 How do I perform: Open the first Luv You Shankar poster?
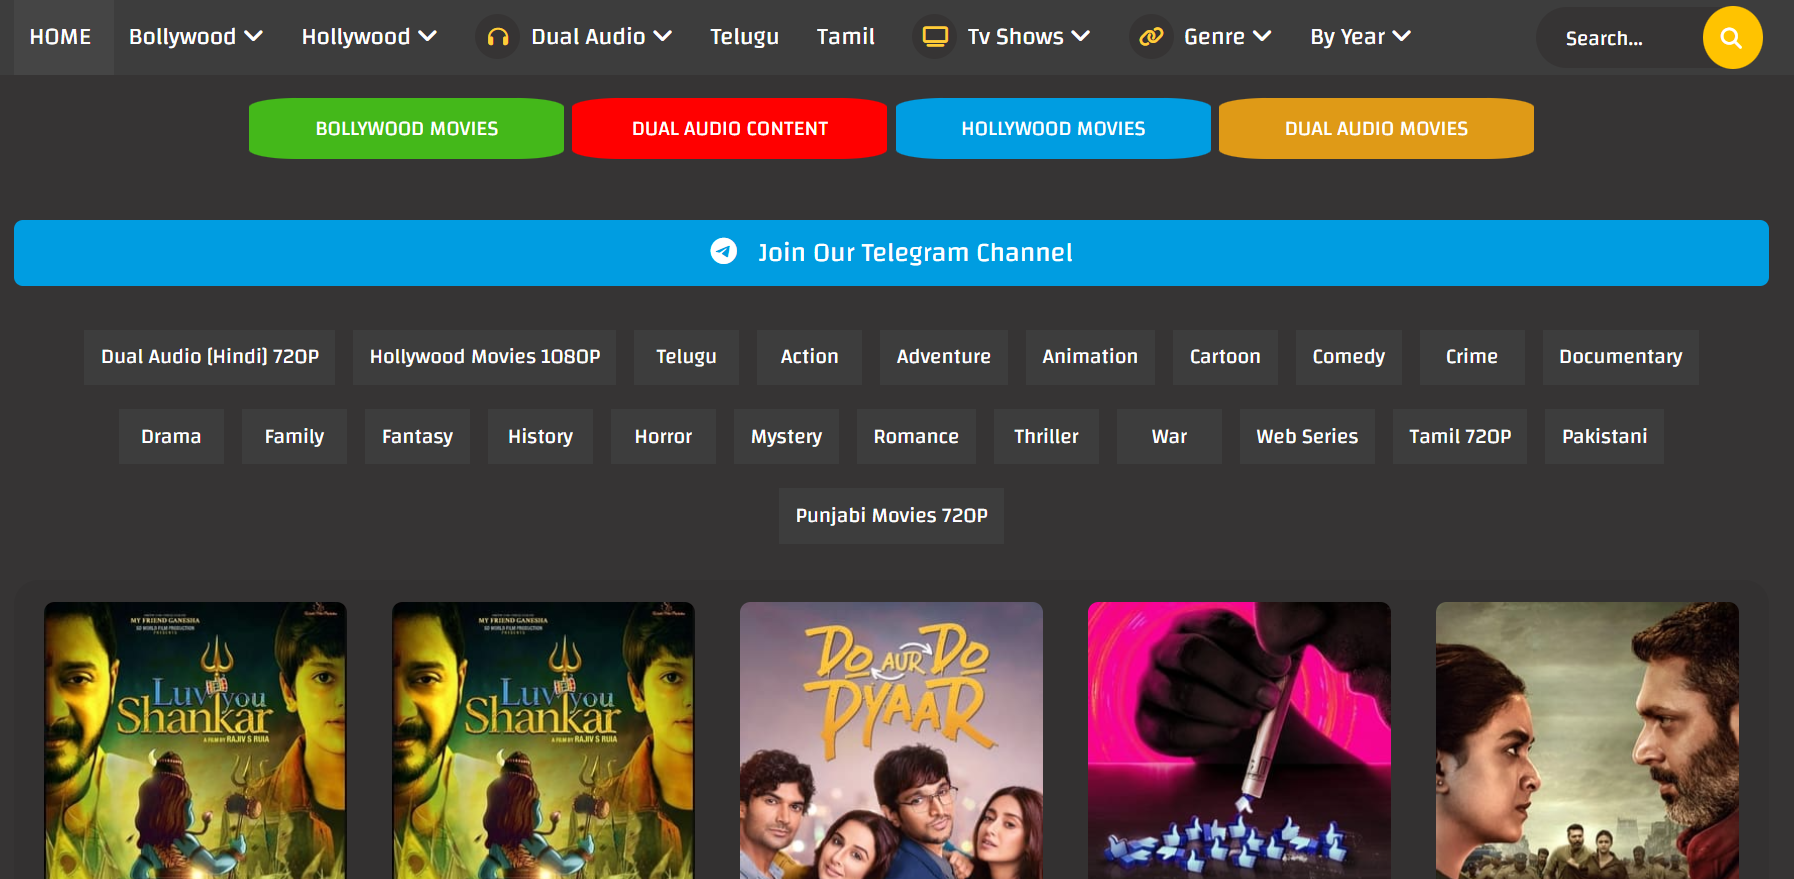coord(195,740)
